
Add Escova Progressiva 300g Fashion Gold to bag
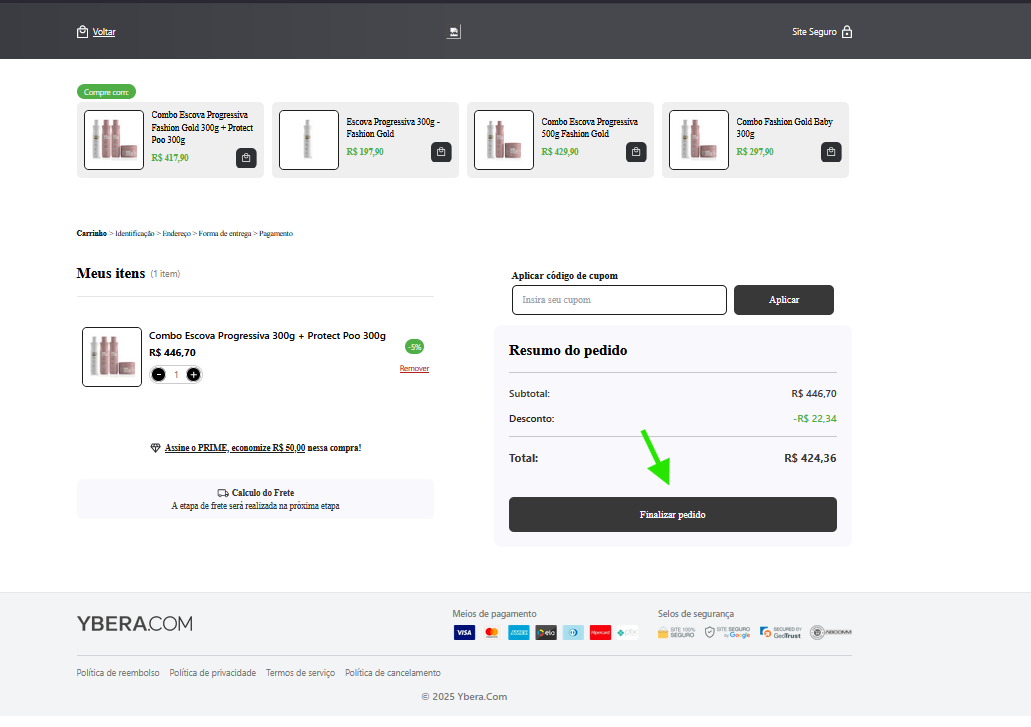click(441, 152)
